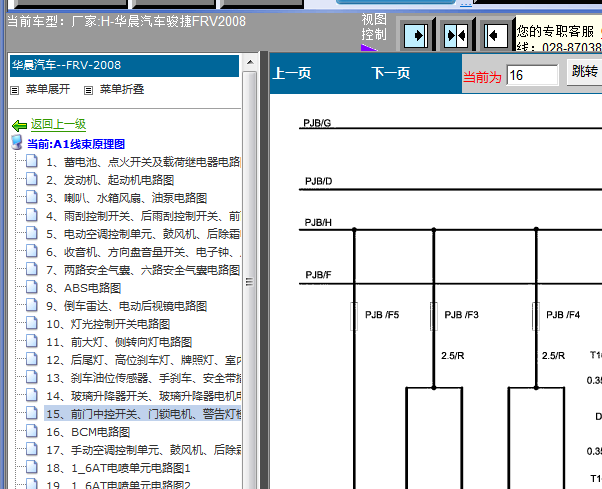Viewport: 602px width, 489px height.
Task: Click the 跳转 jump button
Action: (x=584, y=72)
